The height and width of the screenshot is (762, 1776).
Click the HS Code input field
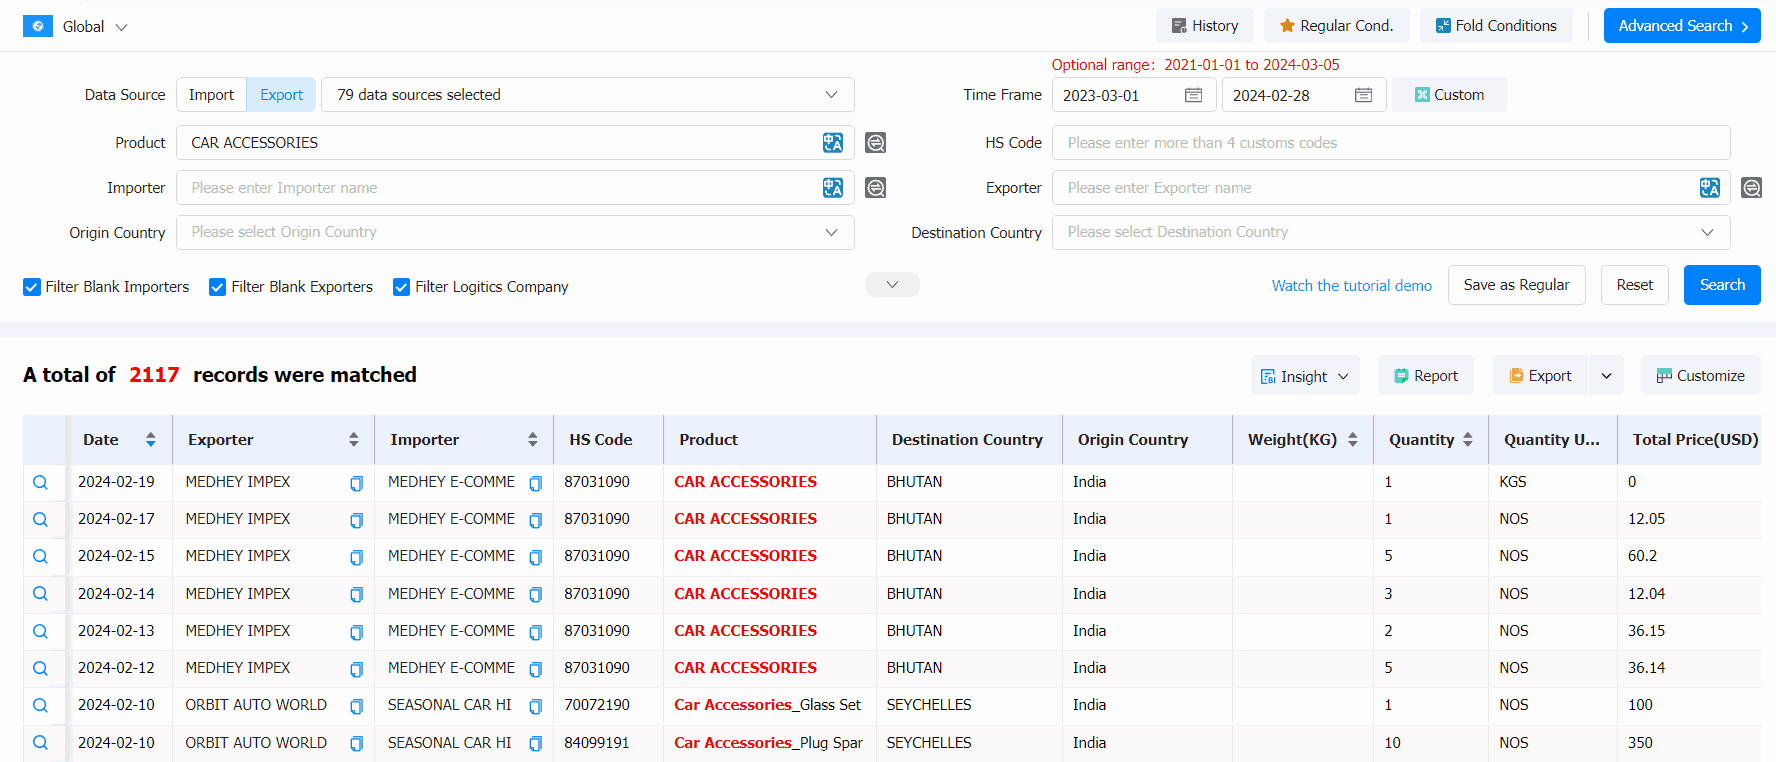pos(1390,143)
